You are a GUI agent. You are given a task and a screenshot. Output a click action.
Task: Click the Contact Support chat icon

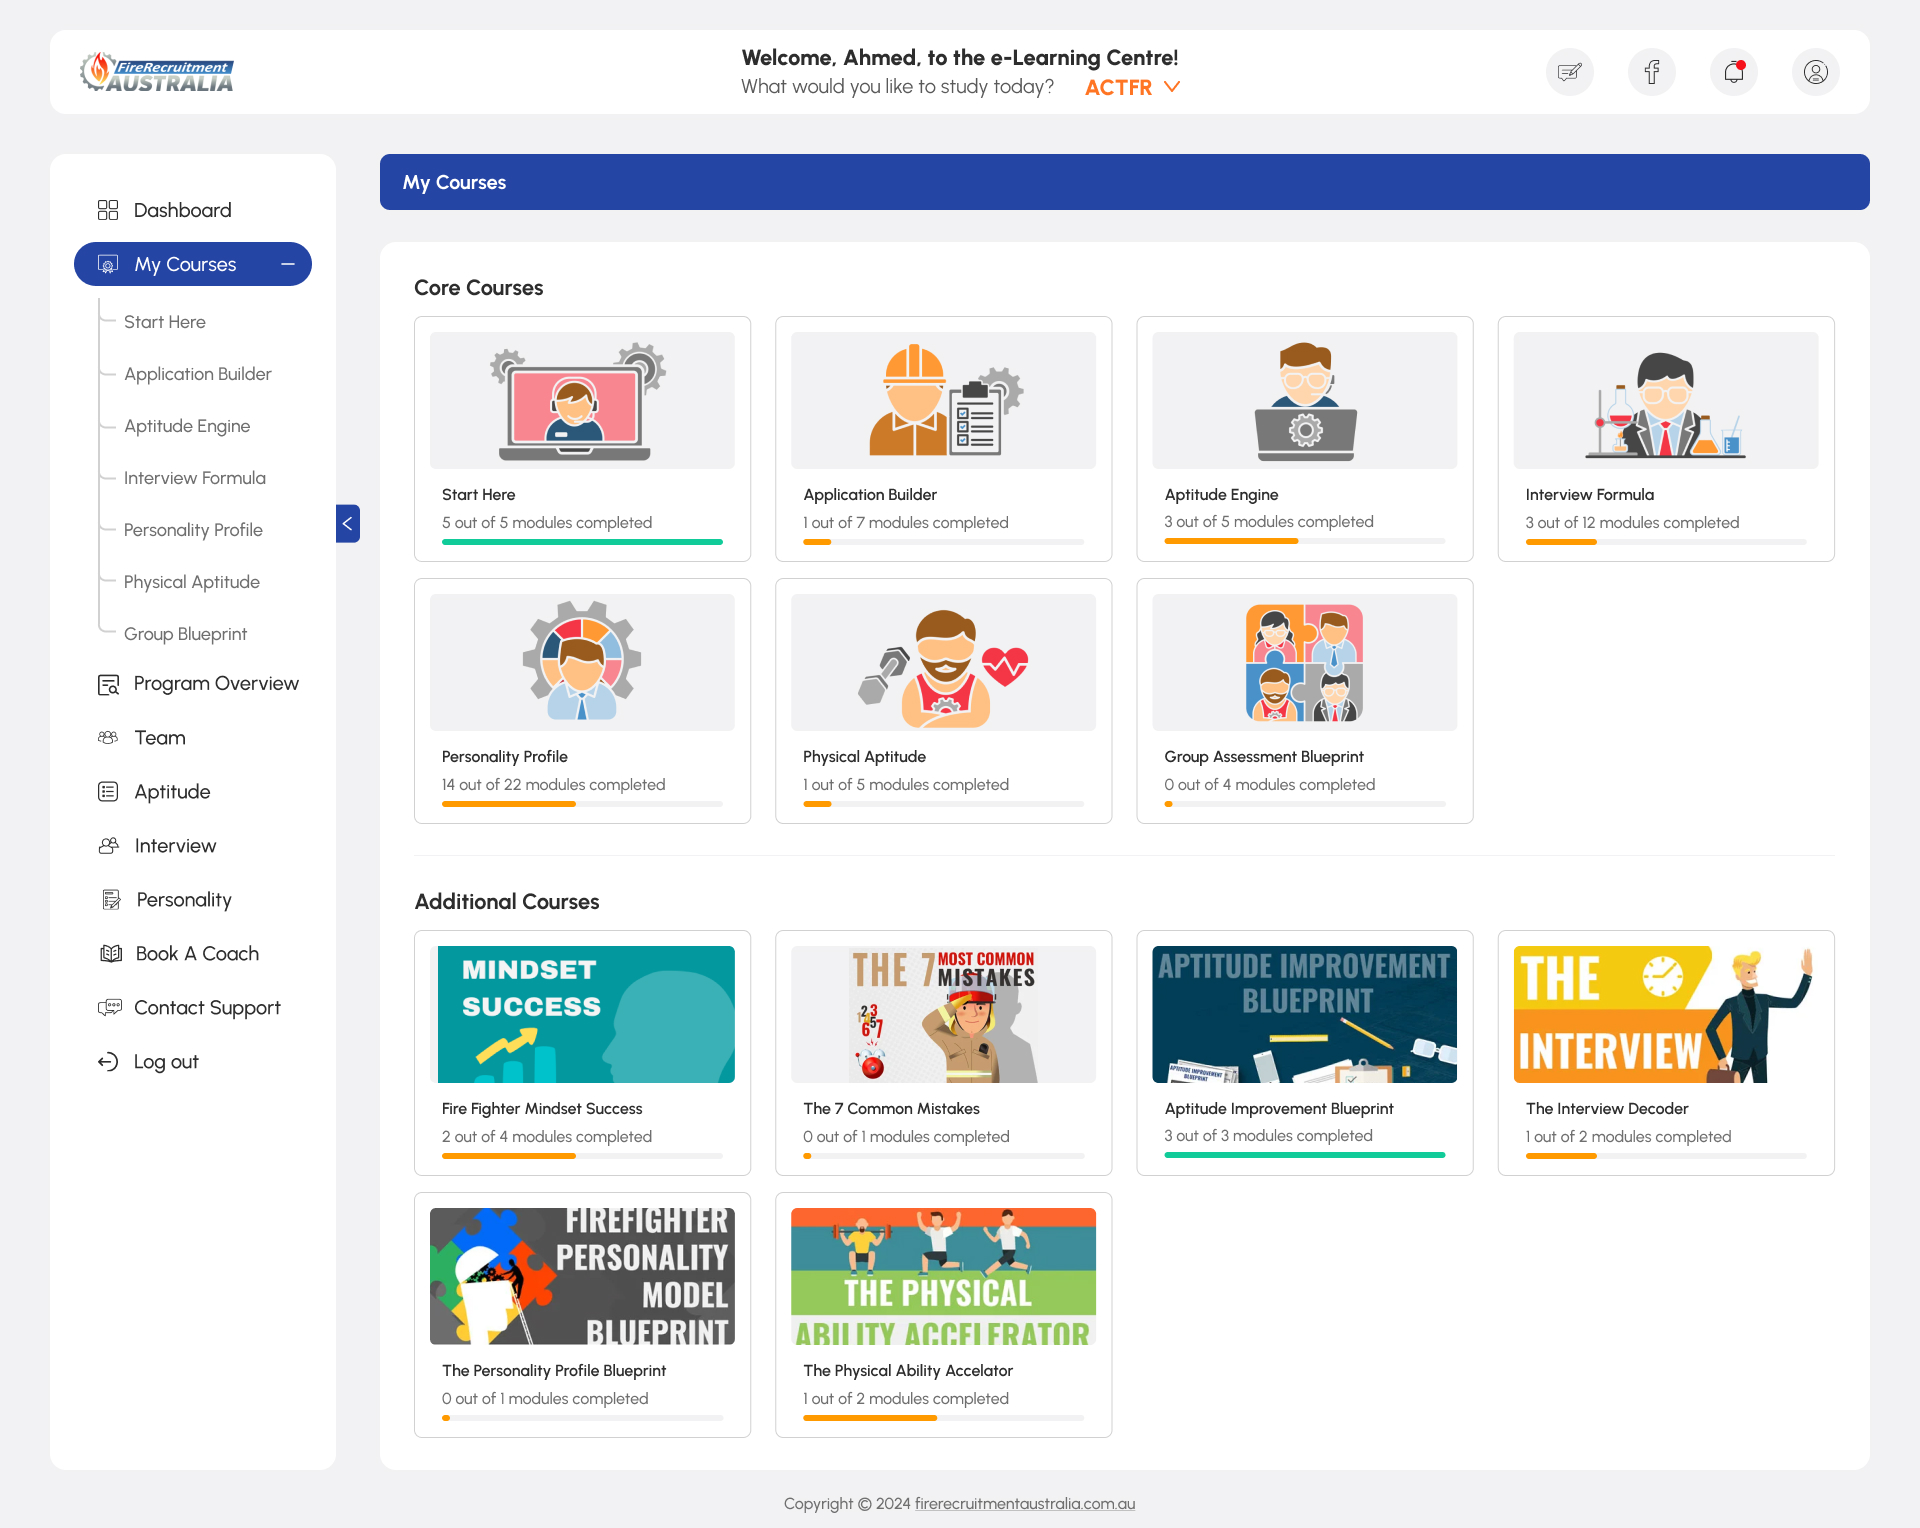pyautogui.click(x=110, y=1008)
